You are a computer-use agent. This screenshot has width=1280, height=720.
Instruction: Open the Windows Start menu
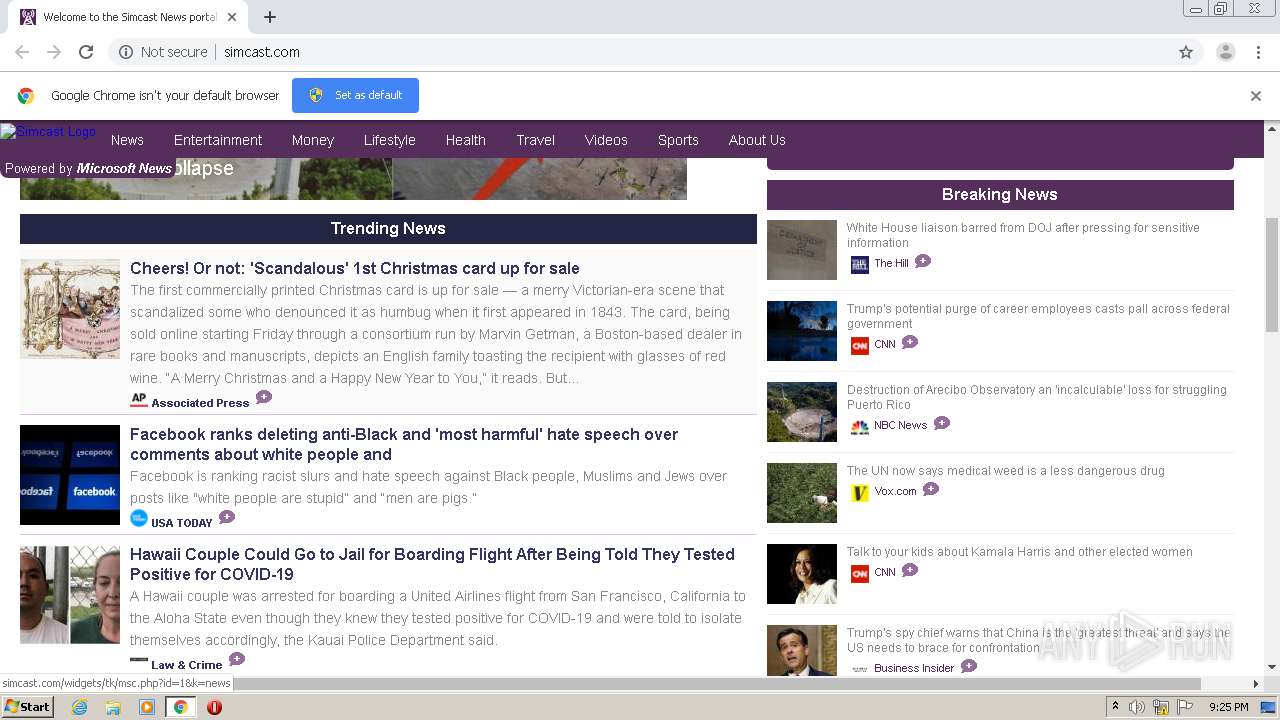pyautogui.click(x=28, y=707)
